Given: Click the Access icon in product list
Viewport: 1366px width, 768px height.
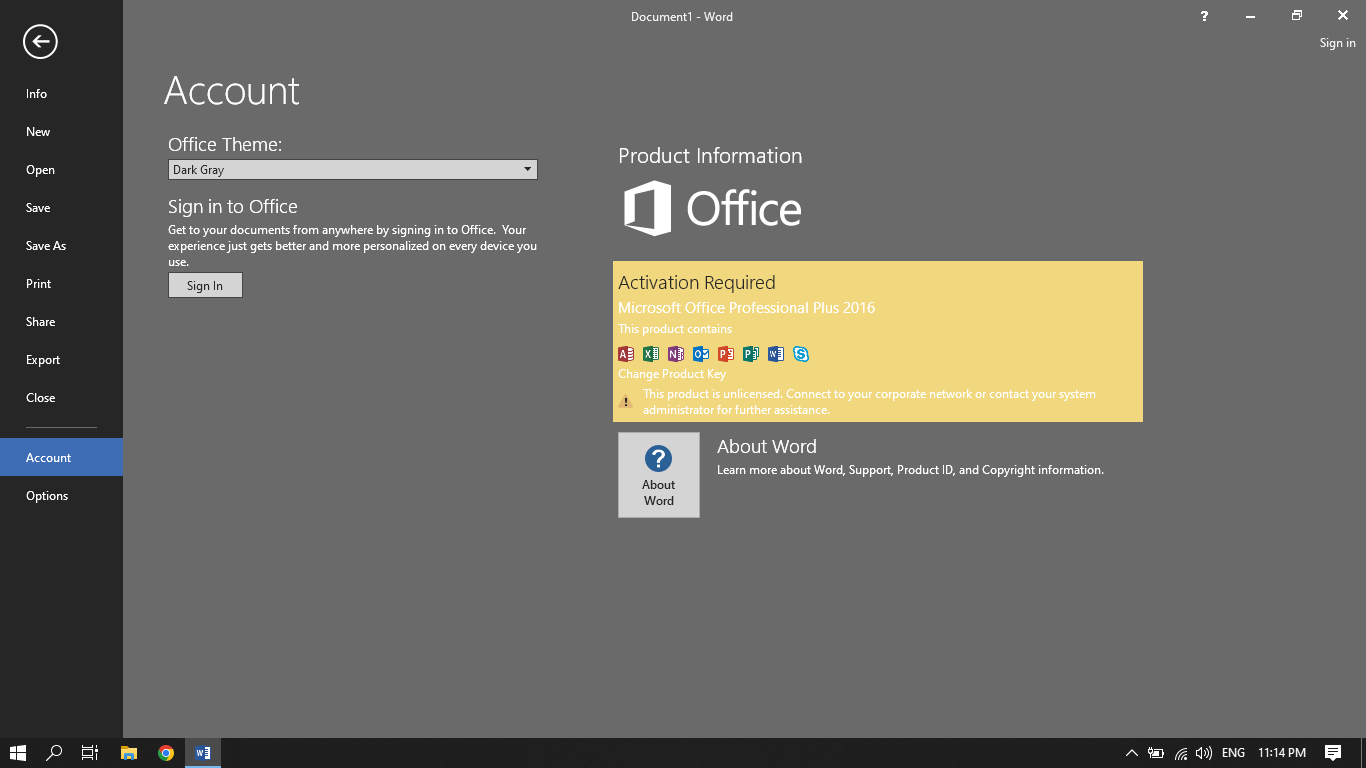Looking at the screenshot, I should pos(626,354).
